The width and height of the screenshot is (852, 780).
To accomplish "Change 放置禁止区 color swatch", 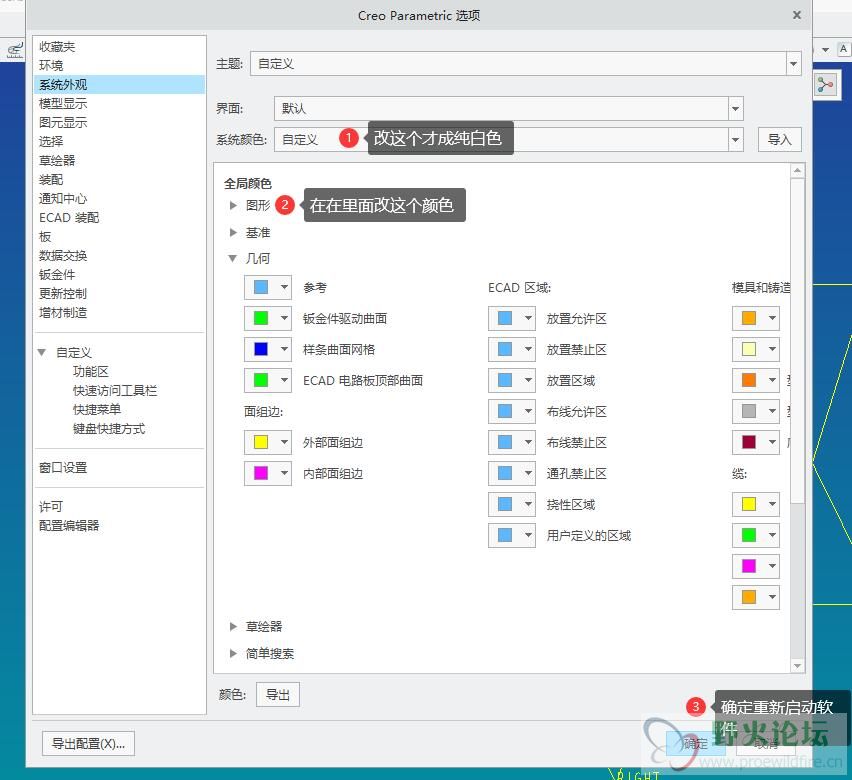I will [505, 350].
